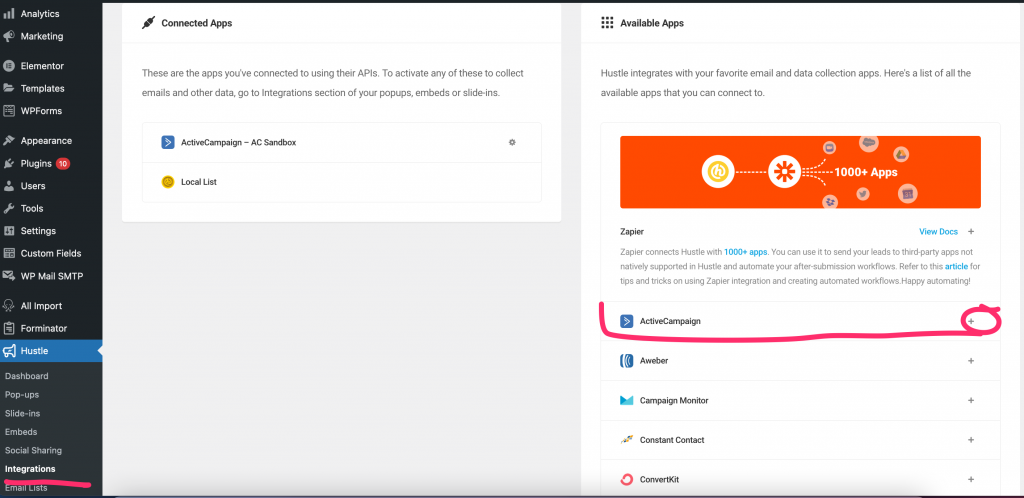The height and width of the screenshot is (498, 1024).
Task: Go to Appearance in the sidebar
Action: click(x=46, y=141)
